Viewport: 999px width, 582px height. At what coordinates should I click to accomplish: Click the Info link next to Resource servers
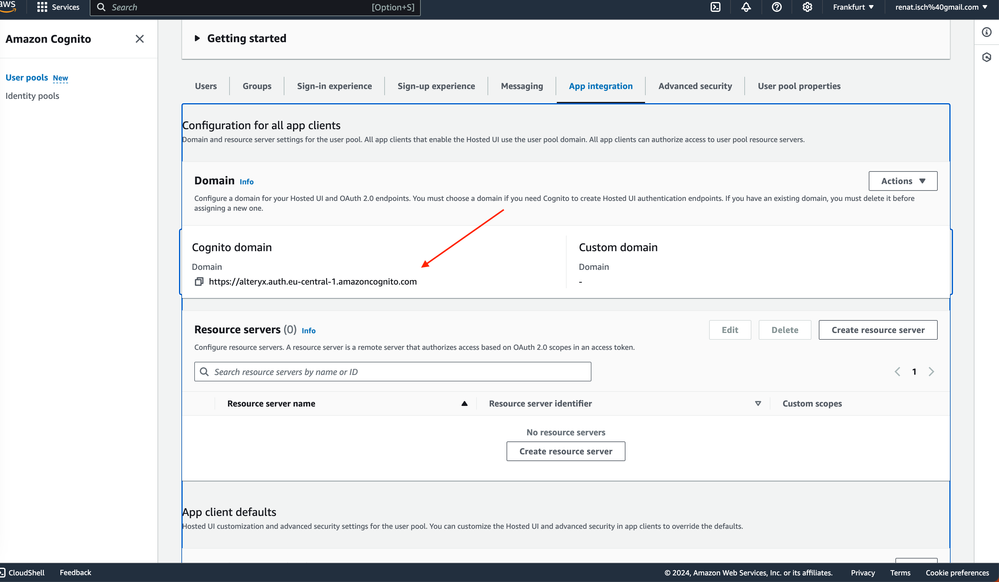coord(308,331)
